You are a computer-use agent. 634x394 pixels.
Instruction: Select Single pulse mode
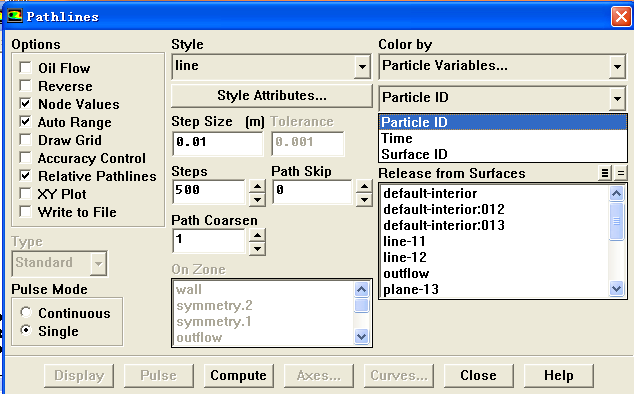[x=26, y=330]
